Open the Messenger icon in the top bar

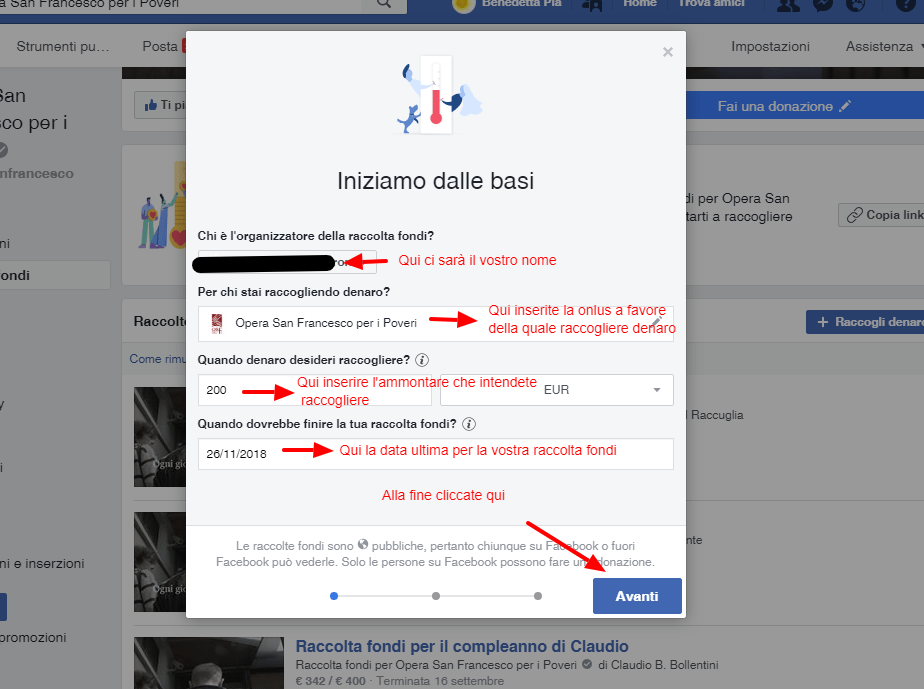coord(823,4)
